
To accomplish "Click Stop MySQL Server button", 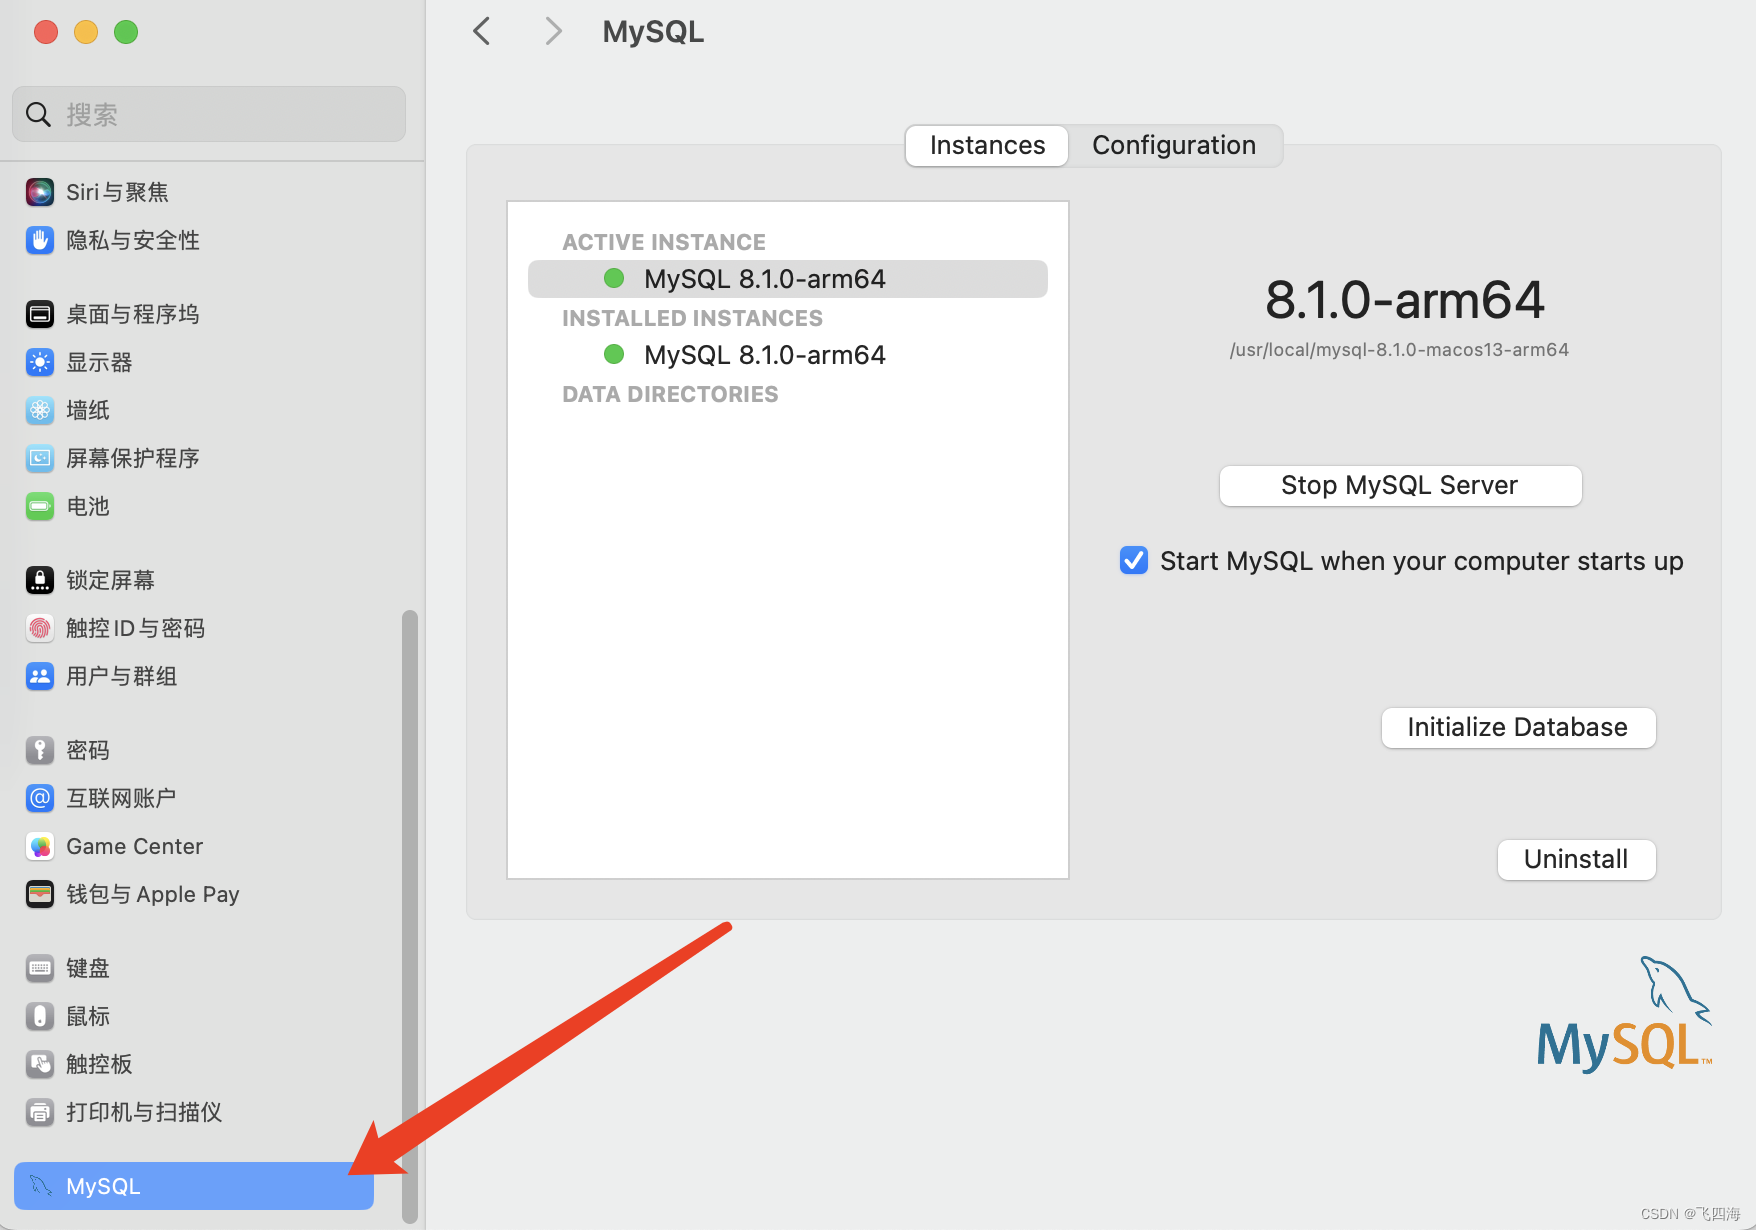I will pos(1400,486).
